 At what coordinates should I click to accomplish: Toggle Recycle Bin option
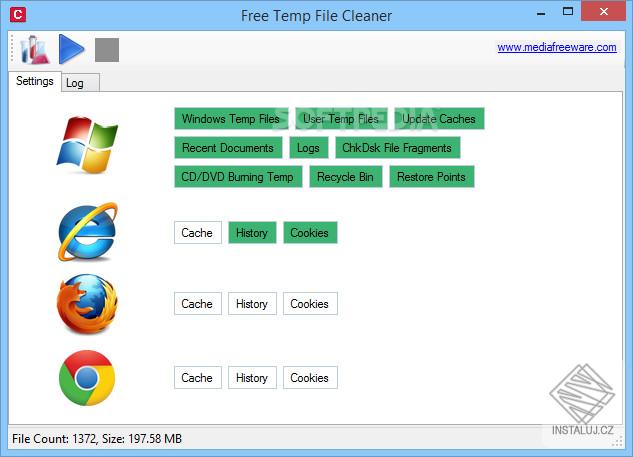coord(346,177)
